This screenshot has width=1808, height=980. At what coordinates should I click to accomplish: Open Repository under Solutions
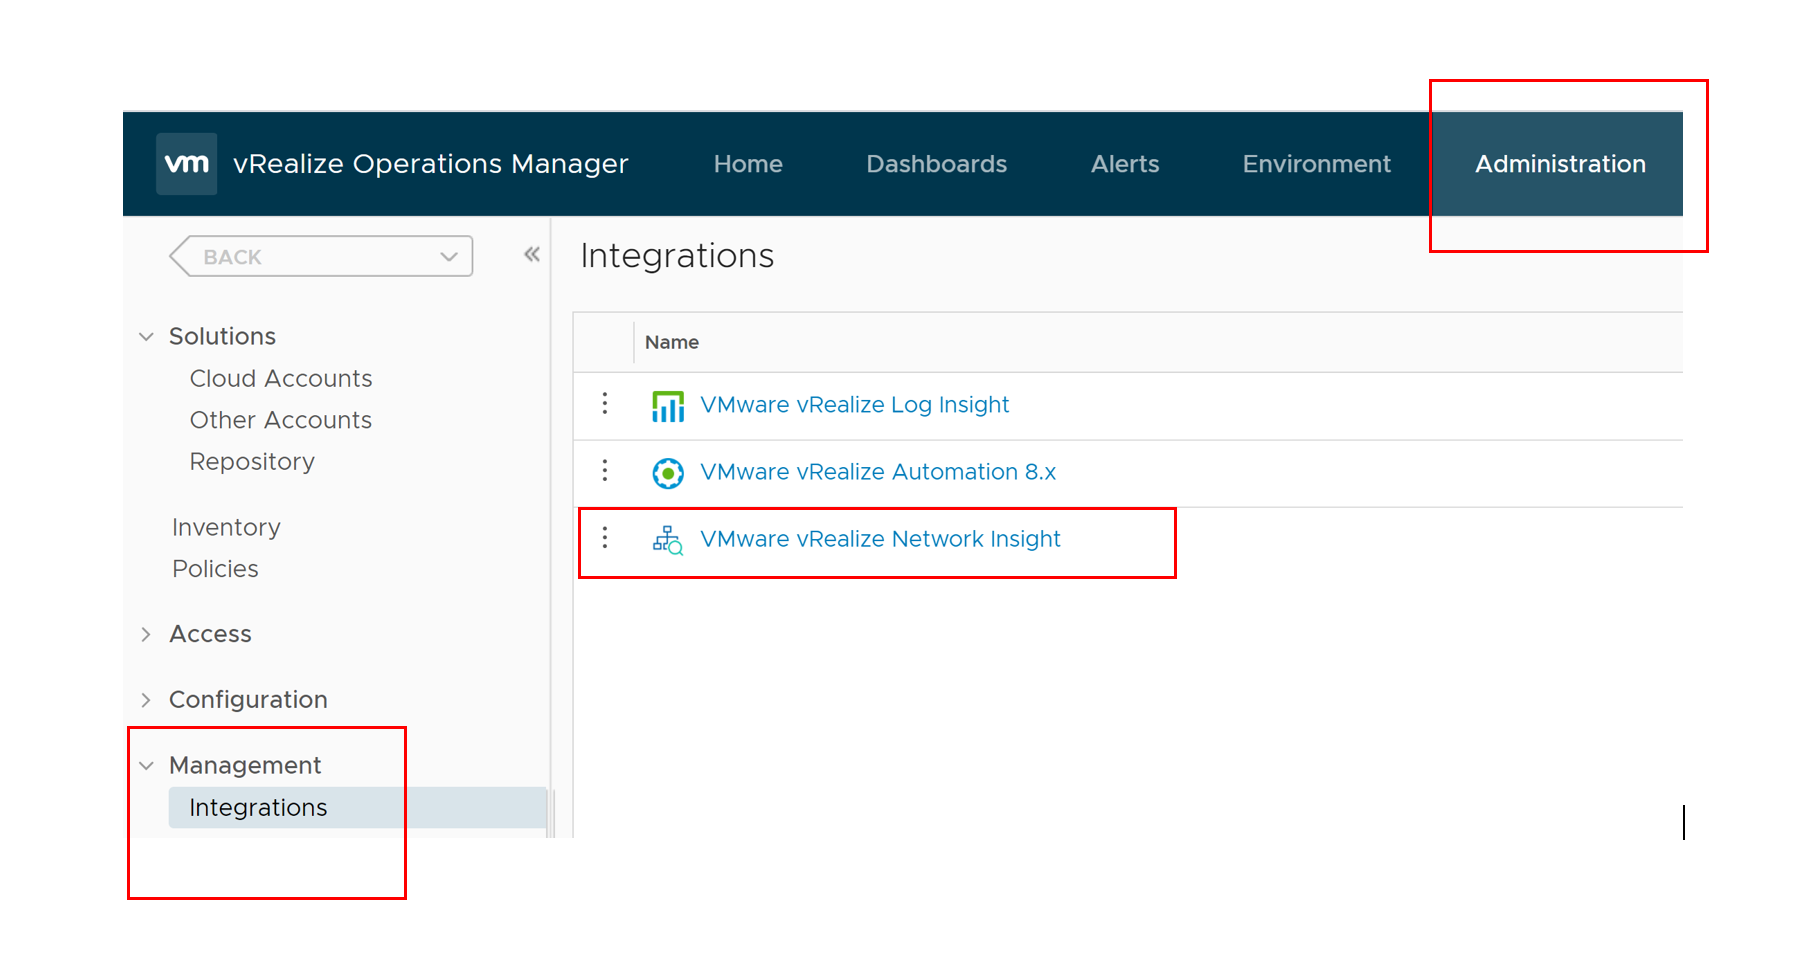tap(252, 462)
